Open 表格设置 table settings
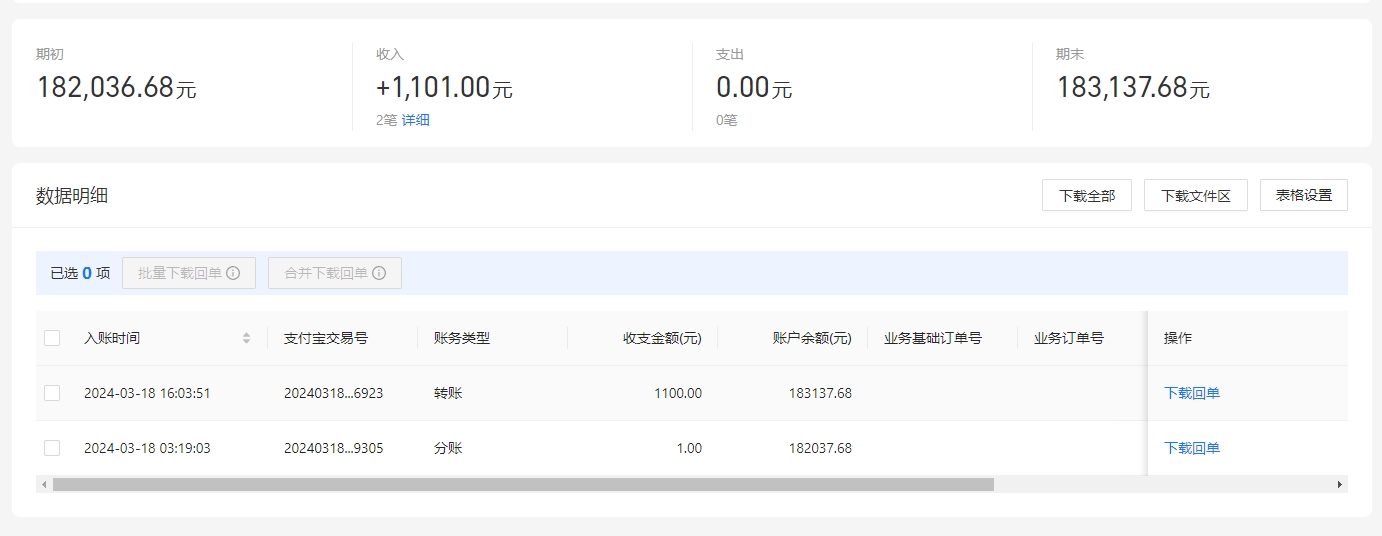Image resolution: width=1382 pixels, height=536 pixels. pos(1304,195)
